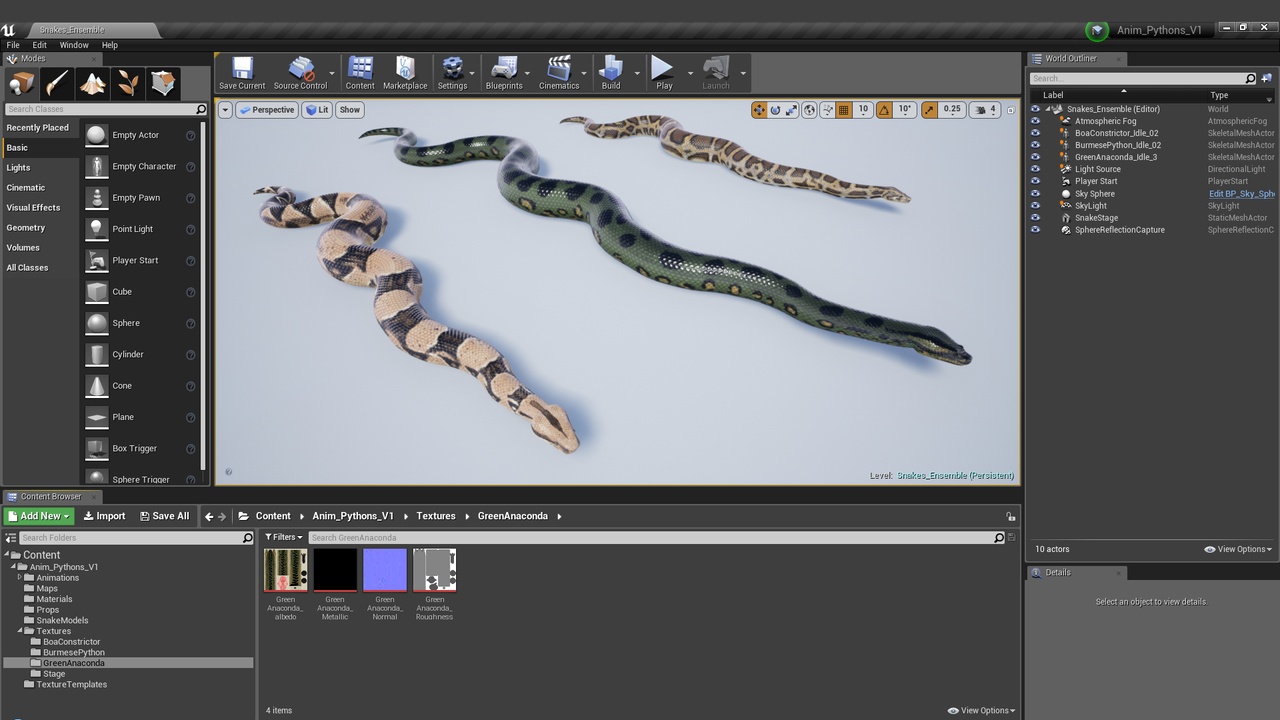Image resolution: width=1280 pixels, height=720 pixels.
Task: Open Settings toolbar icon
Action: 452,73
